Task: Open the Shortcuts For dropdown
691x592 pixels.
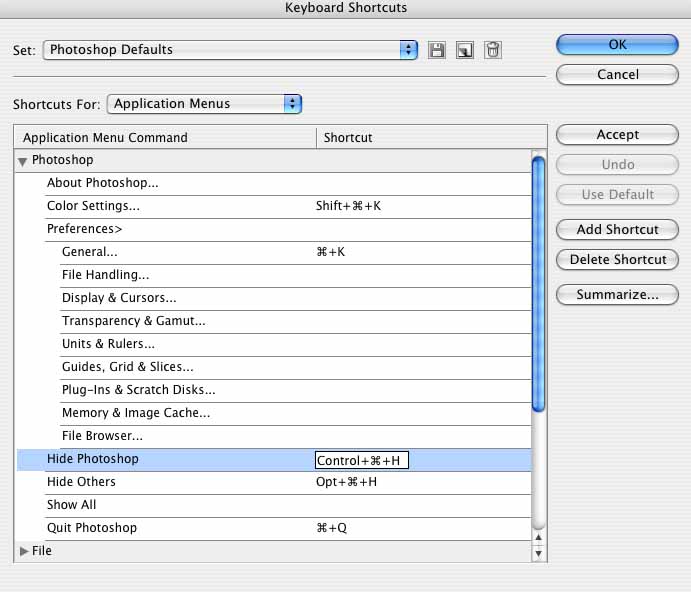Action: click(x=204, y=104)
